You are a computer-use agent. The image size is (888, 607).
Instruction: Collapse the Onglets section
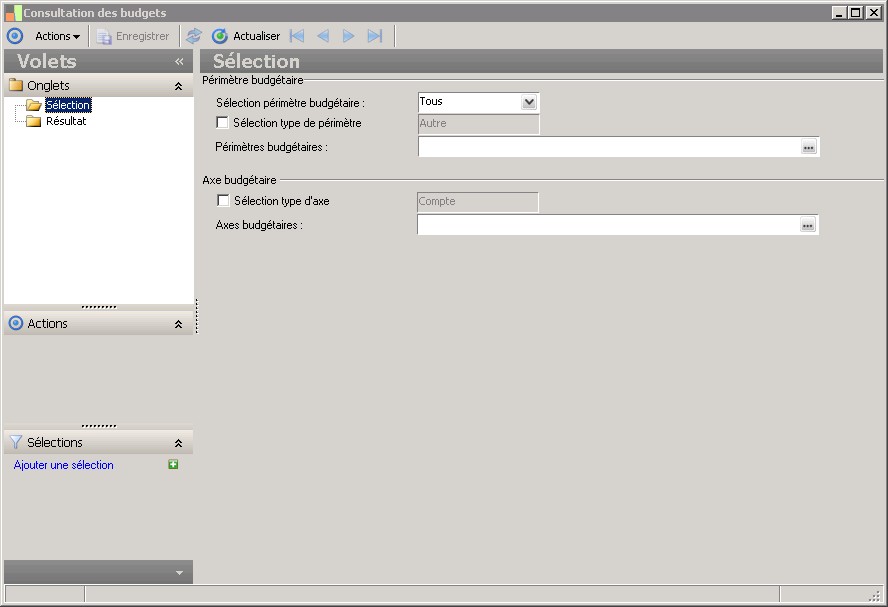tap(178, 86)
